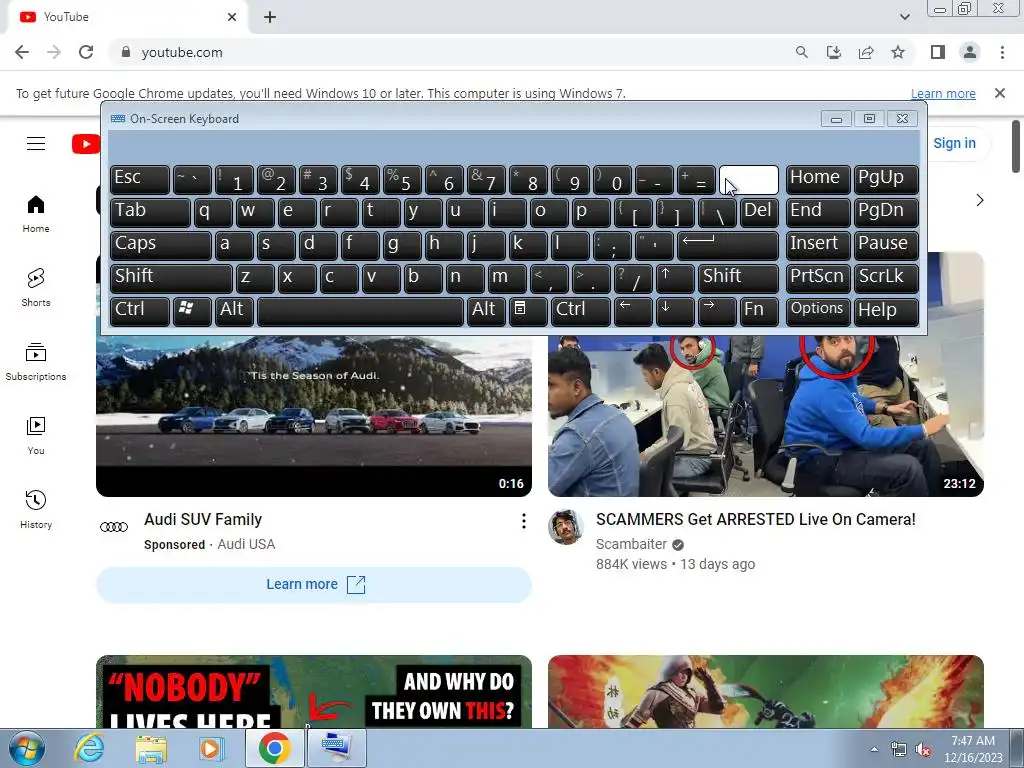Open Audi SUV Family video thumbnail
Screen dimensions: 1024x768
coord(314,415)
